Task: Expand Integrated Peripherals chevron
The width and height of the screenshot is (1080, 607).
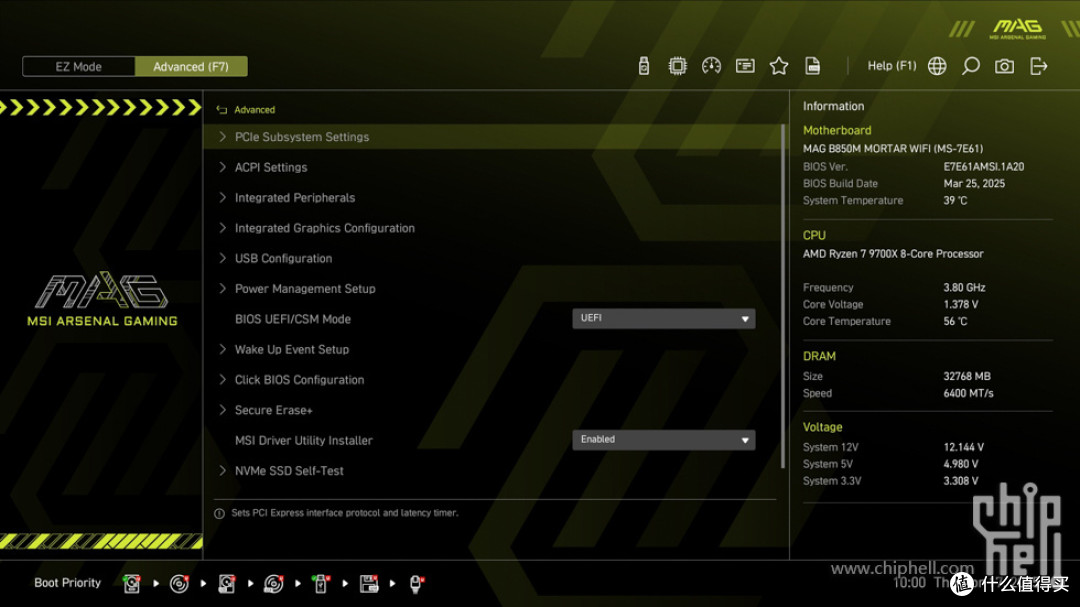Action: point(222,197)
